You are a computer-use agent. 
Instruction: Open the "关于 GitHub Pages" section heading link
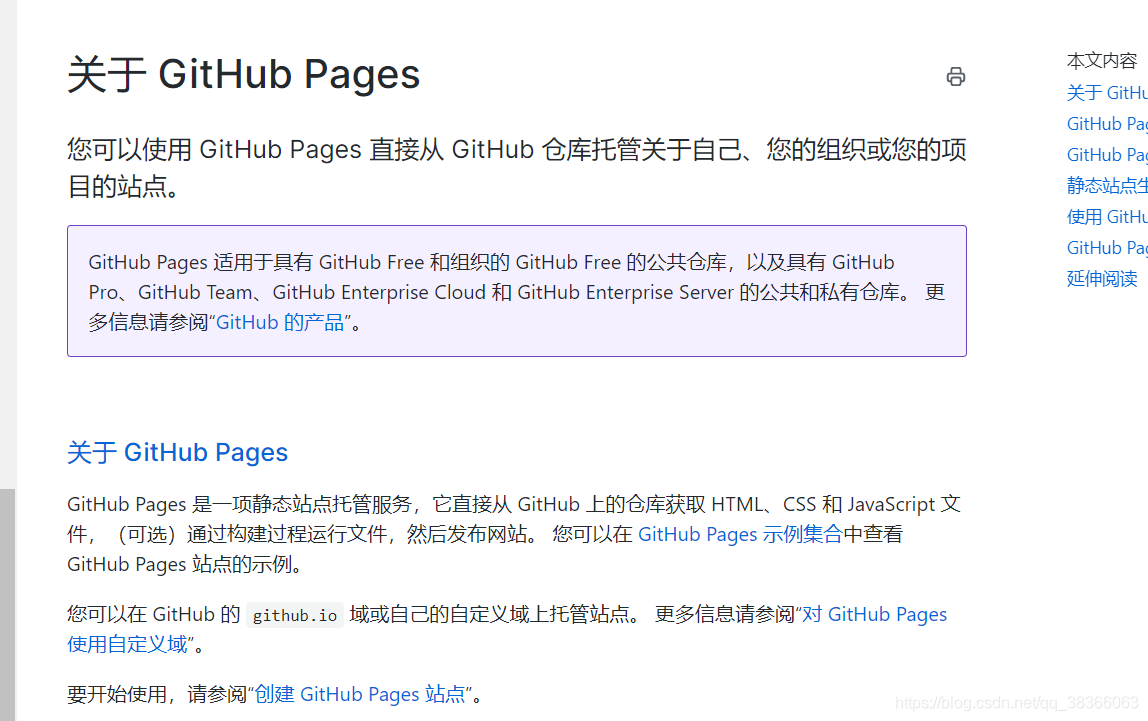(x=177, y=452)
